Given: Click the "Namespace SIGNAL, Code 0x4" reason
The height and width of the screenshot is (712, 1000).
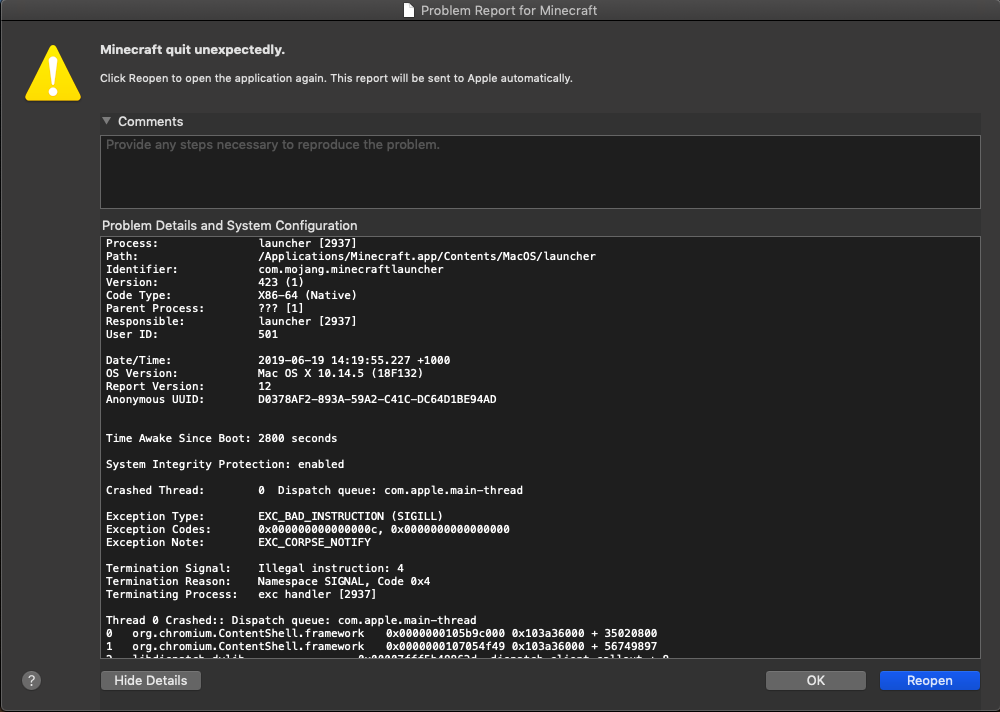Looking at the screenshot, I should coord(344,581).
